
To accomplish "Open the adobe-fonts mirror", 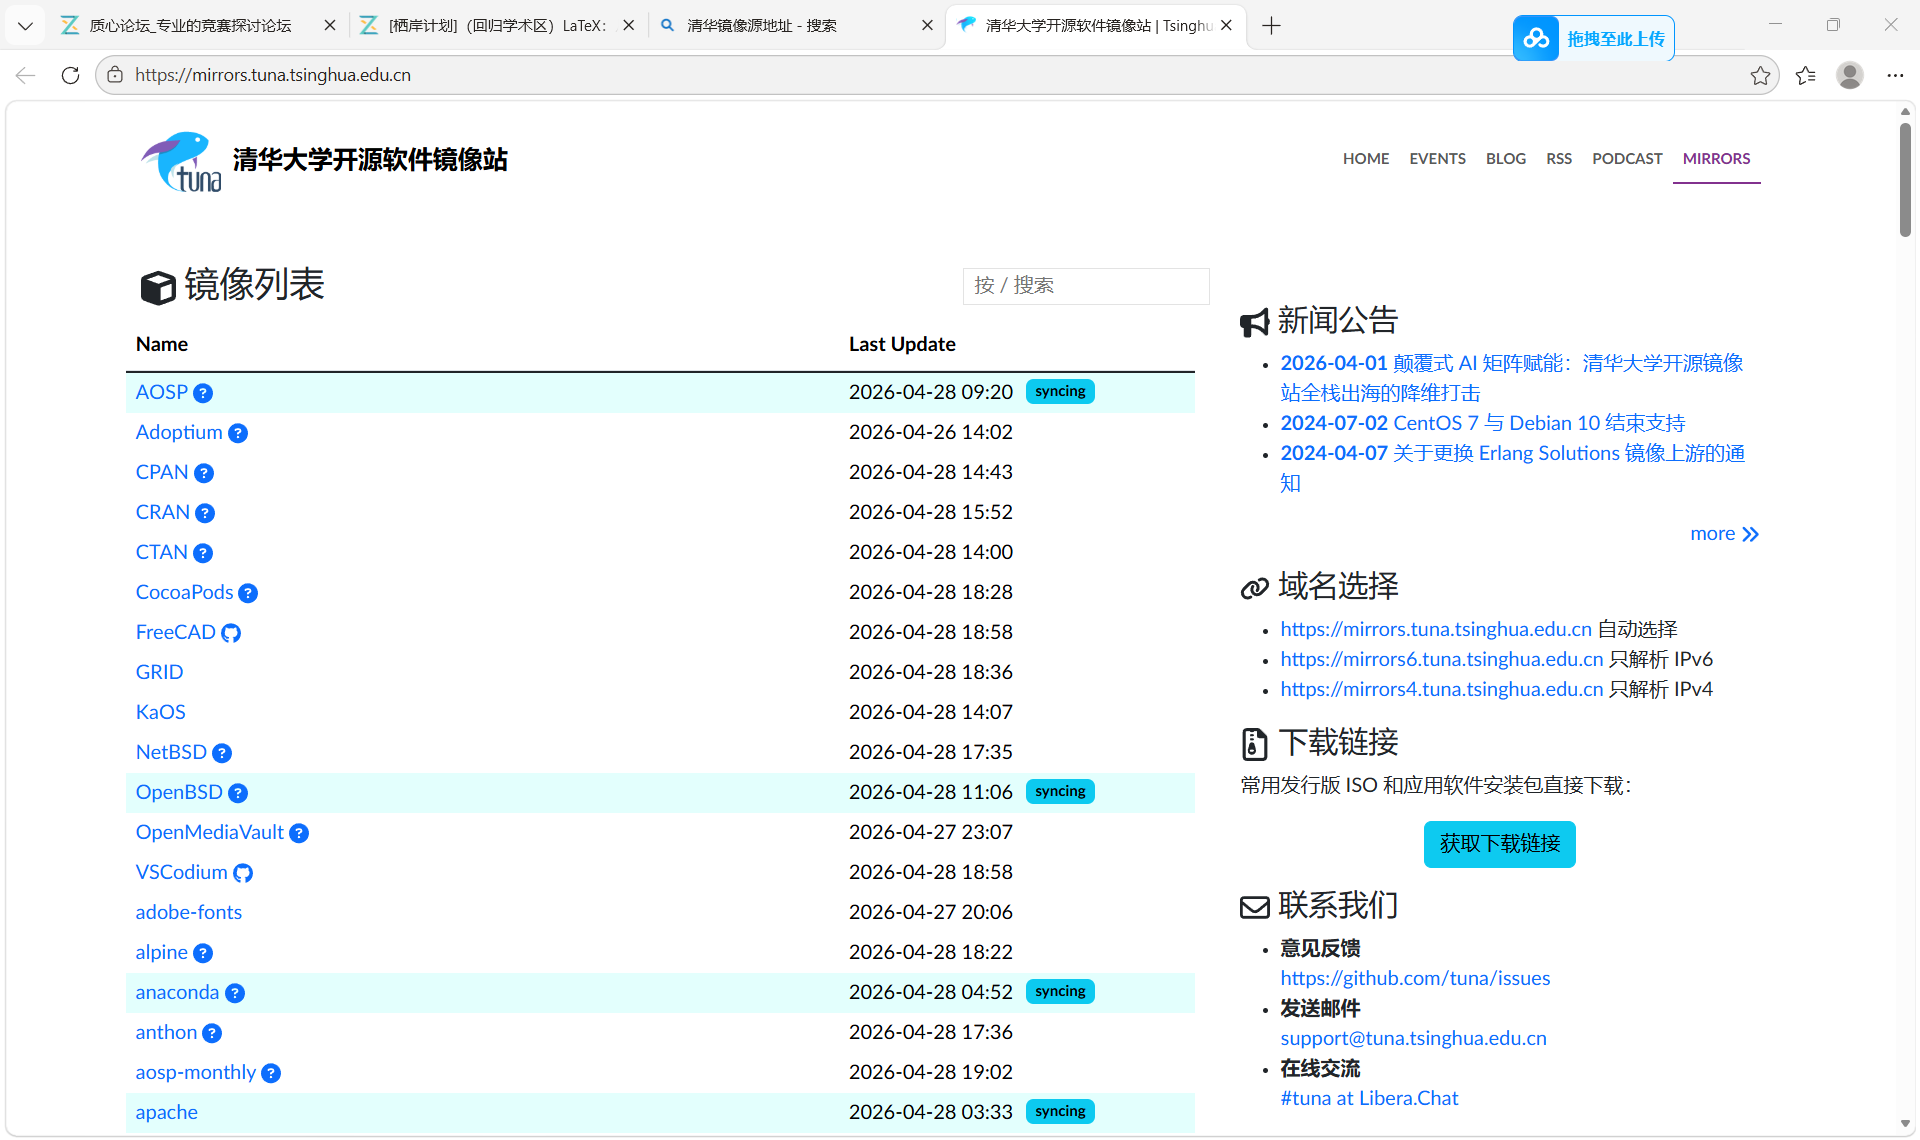I will coord(189,913).
